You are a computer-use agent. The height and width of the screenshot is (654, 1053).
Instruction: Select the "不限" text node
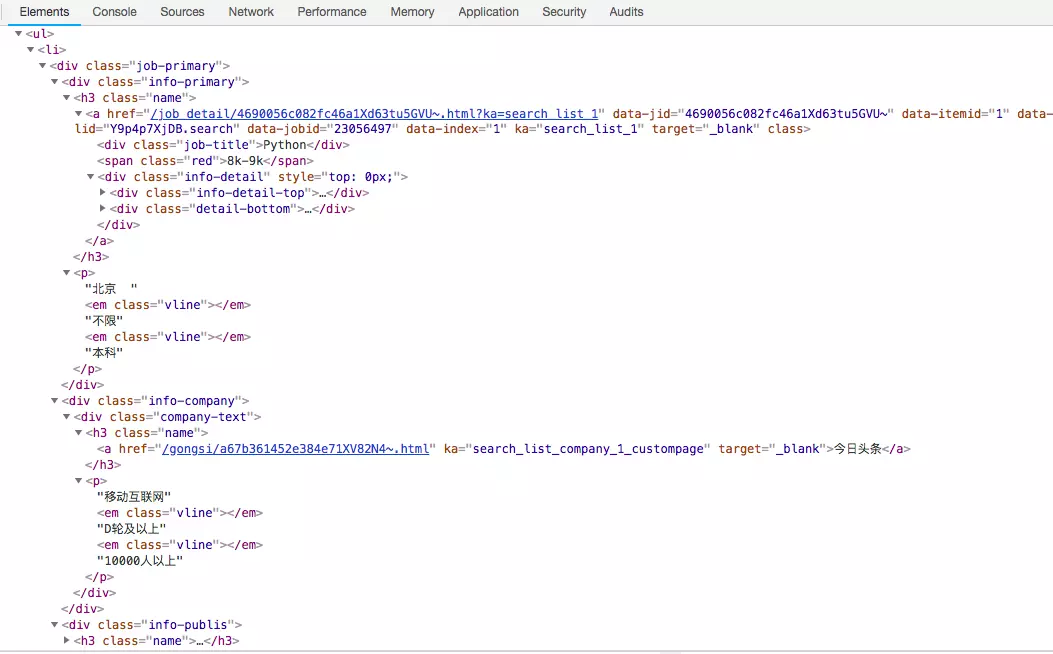[103, 321]
